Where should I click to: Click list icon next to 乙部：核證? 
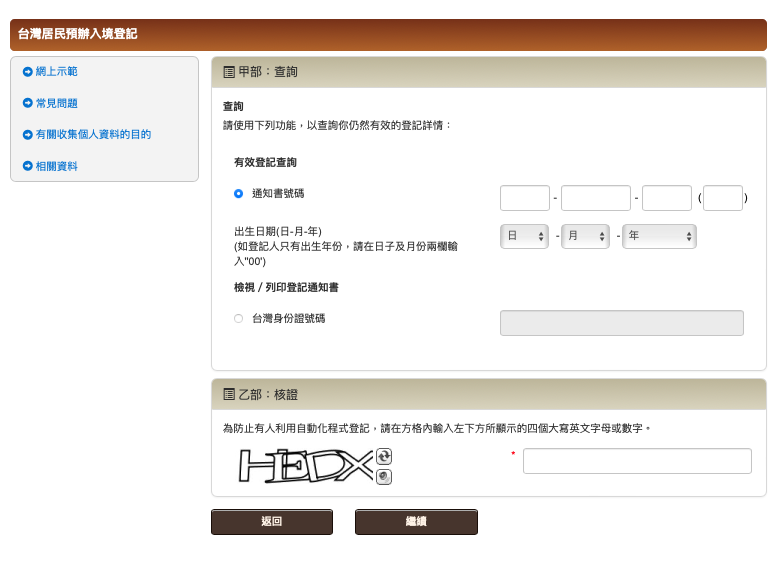[x=229, y=395]
